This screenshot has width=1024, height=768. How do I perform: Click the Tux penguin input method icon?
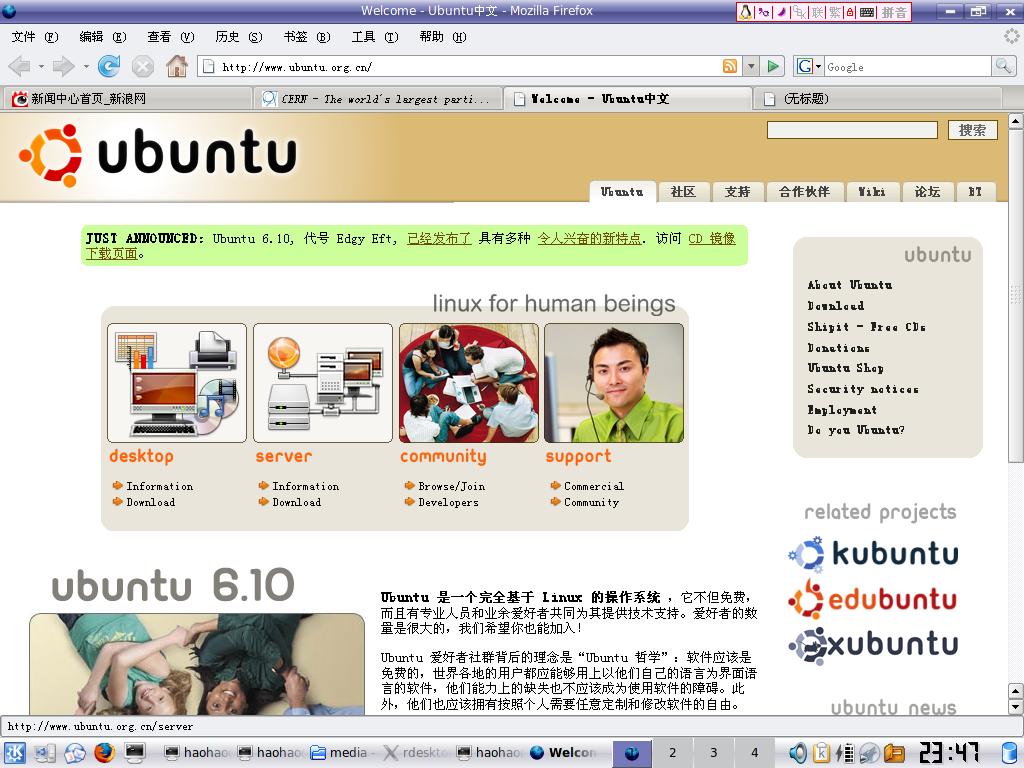746,12
